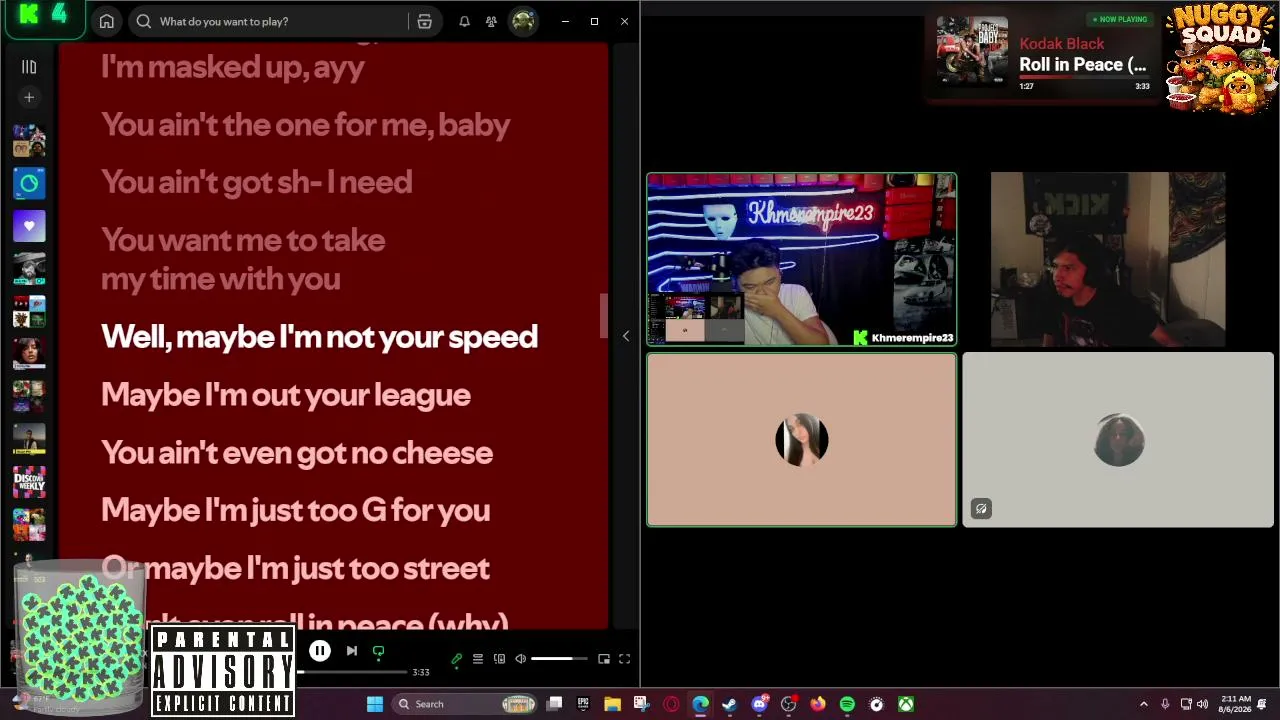Open Snipping Tool from the taskbar
This screenshot has width=1280, height=720.
641,704
